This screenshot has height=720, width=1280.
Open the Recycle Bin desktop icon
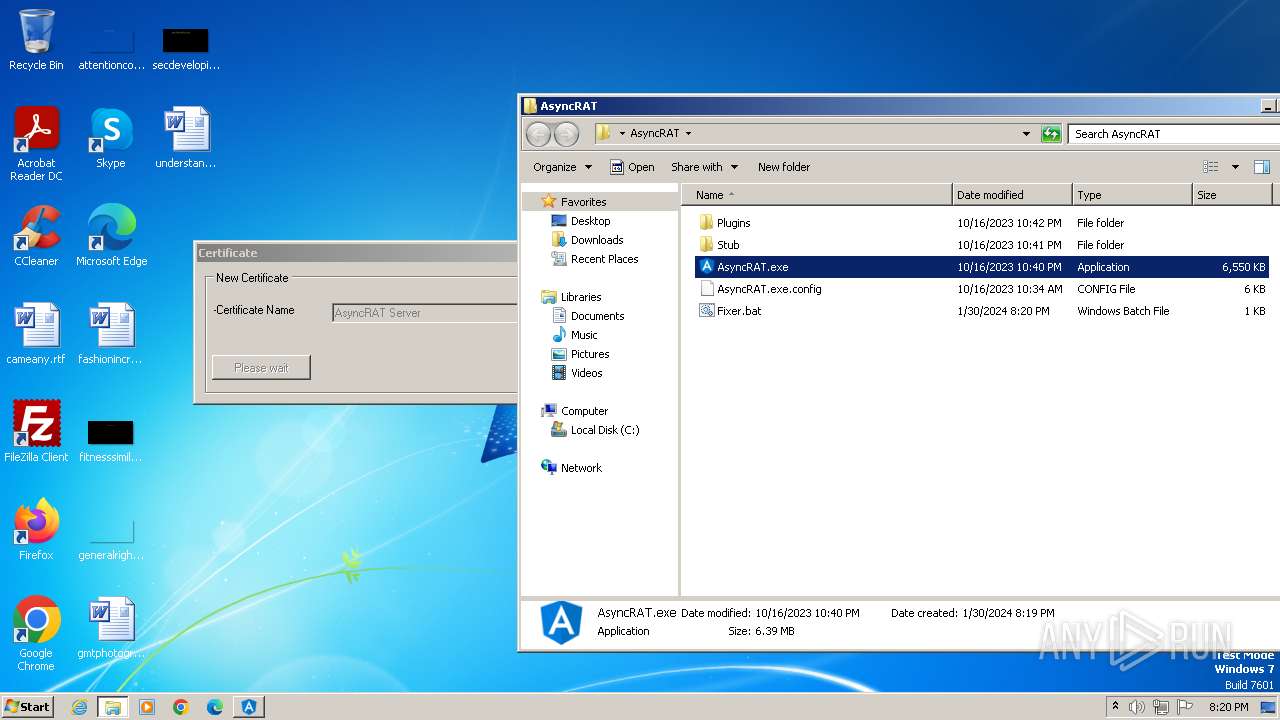(x=36, y=40)
